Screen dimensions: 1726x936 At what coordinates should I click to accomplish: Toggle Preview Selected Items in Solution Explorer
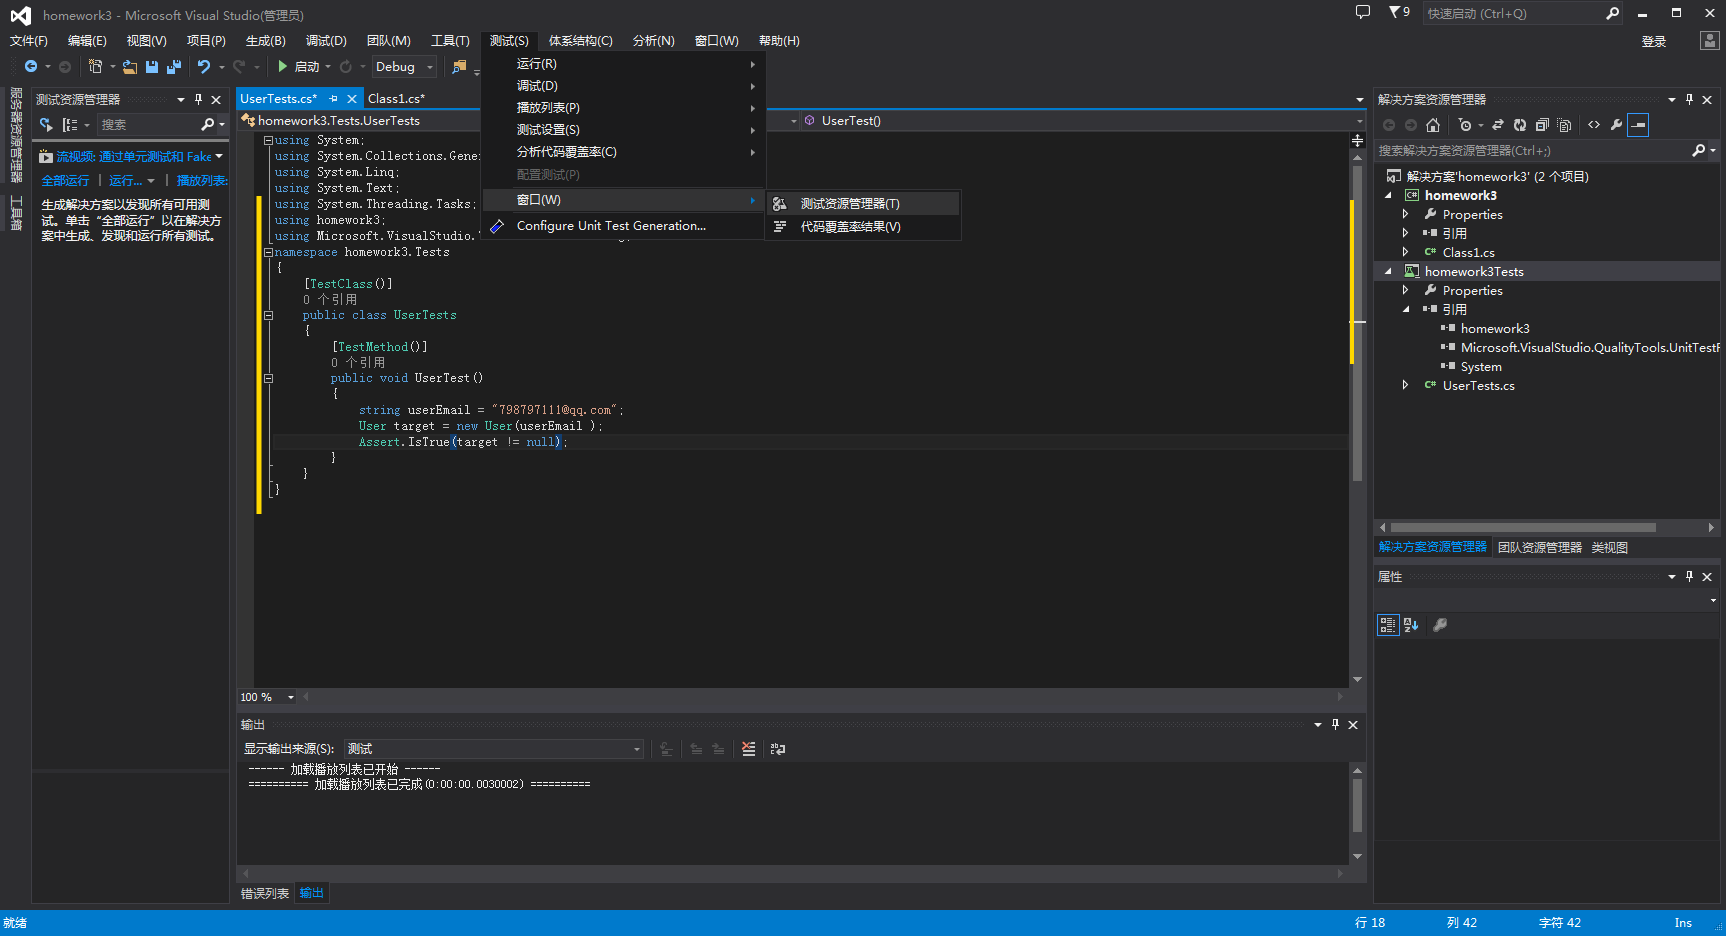pyautogui.click(x=1638, y=125)
